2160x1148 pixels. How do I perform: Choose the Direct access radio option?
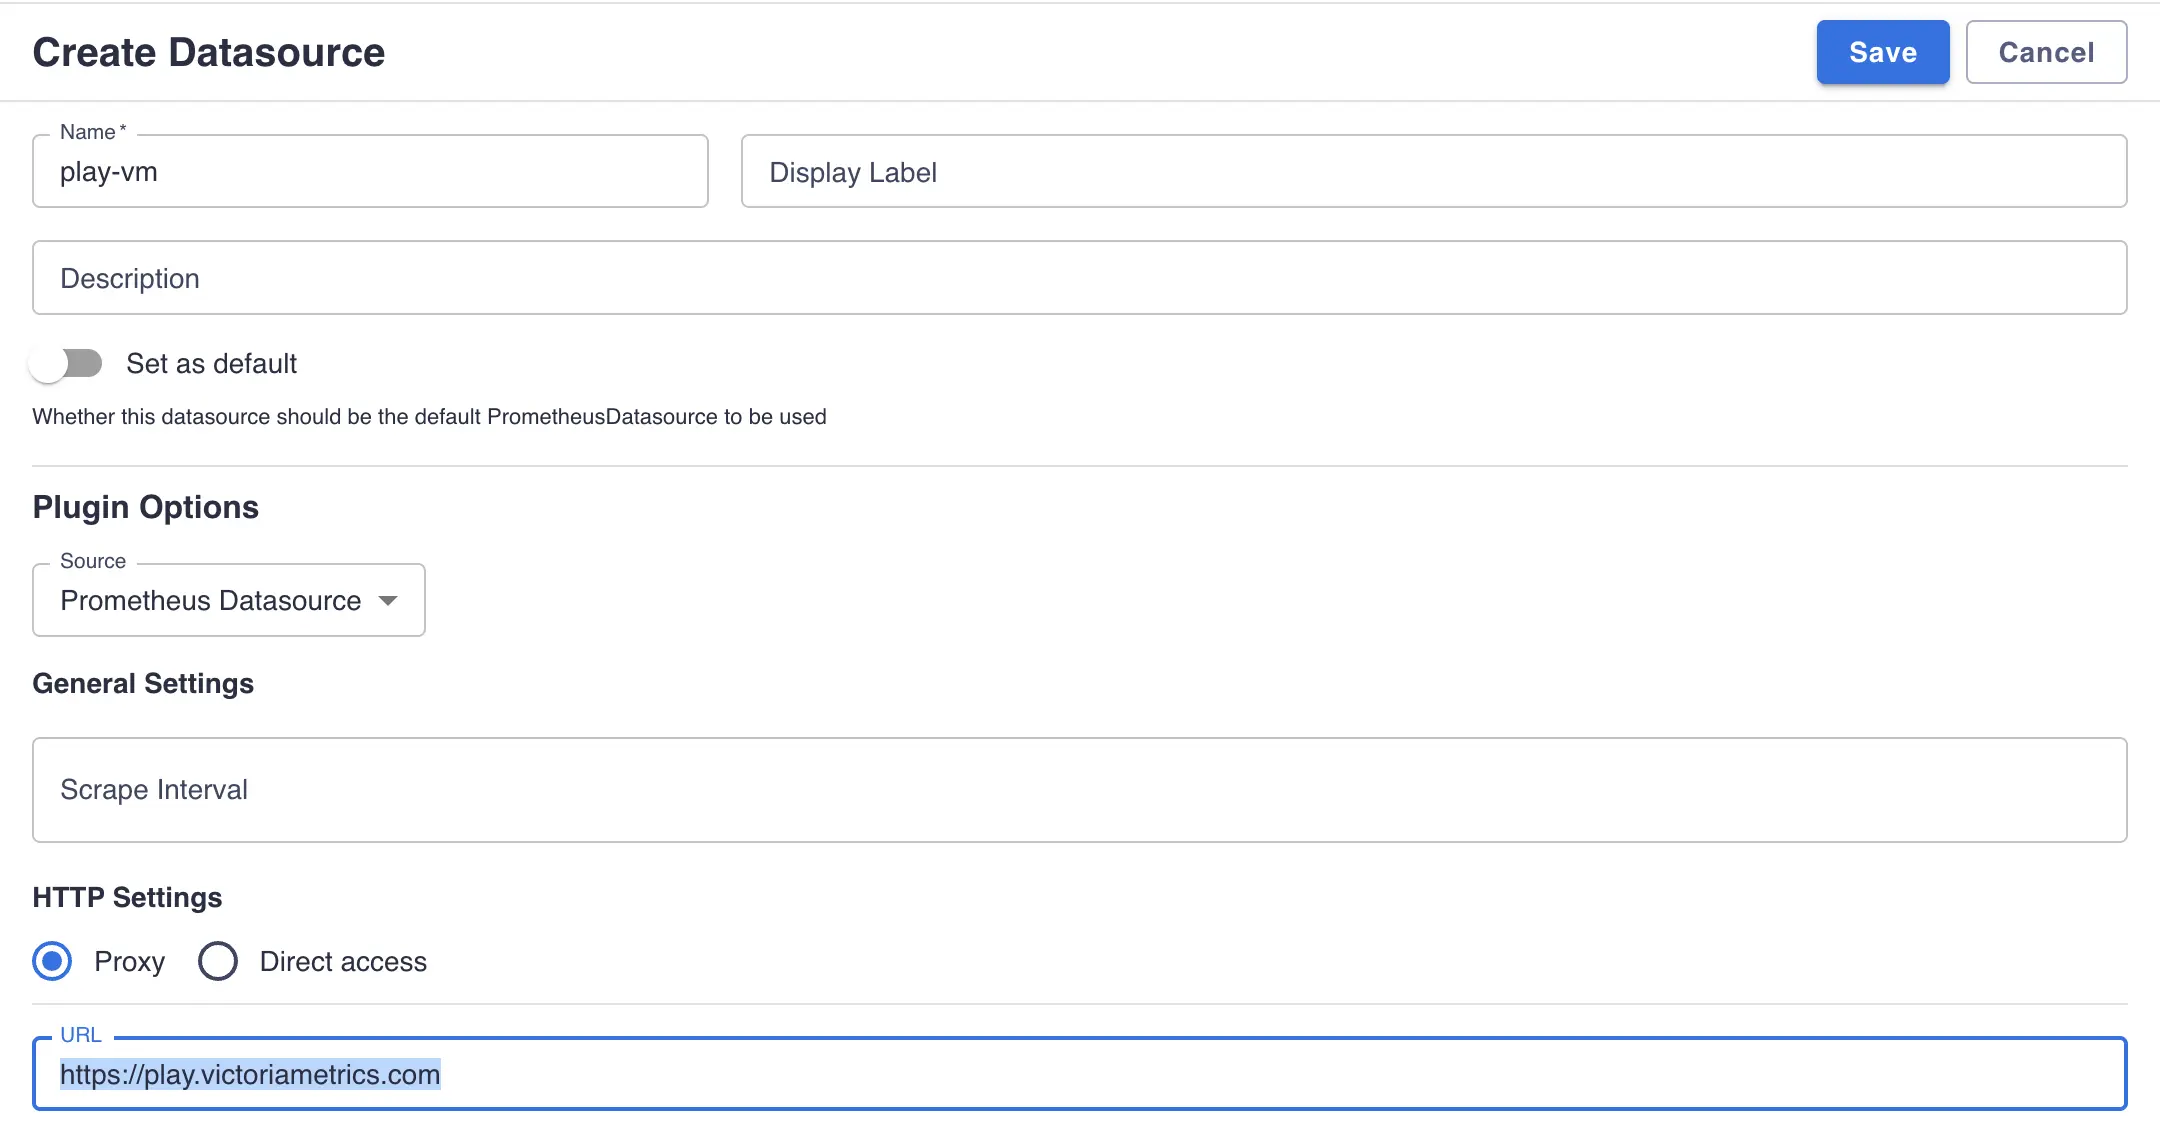[217, 961]
